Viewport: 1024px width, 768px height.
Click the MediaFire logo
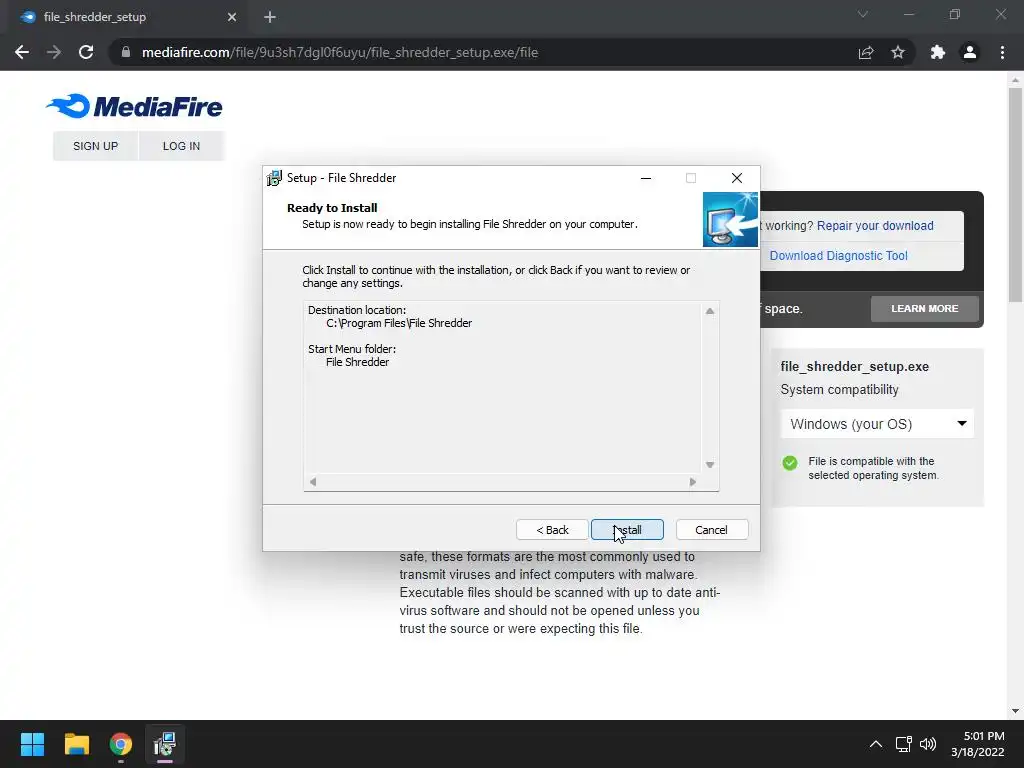coord(135,106)
